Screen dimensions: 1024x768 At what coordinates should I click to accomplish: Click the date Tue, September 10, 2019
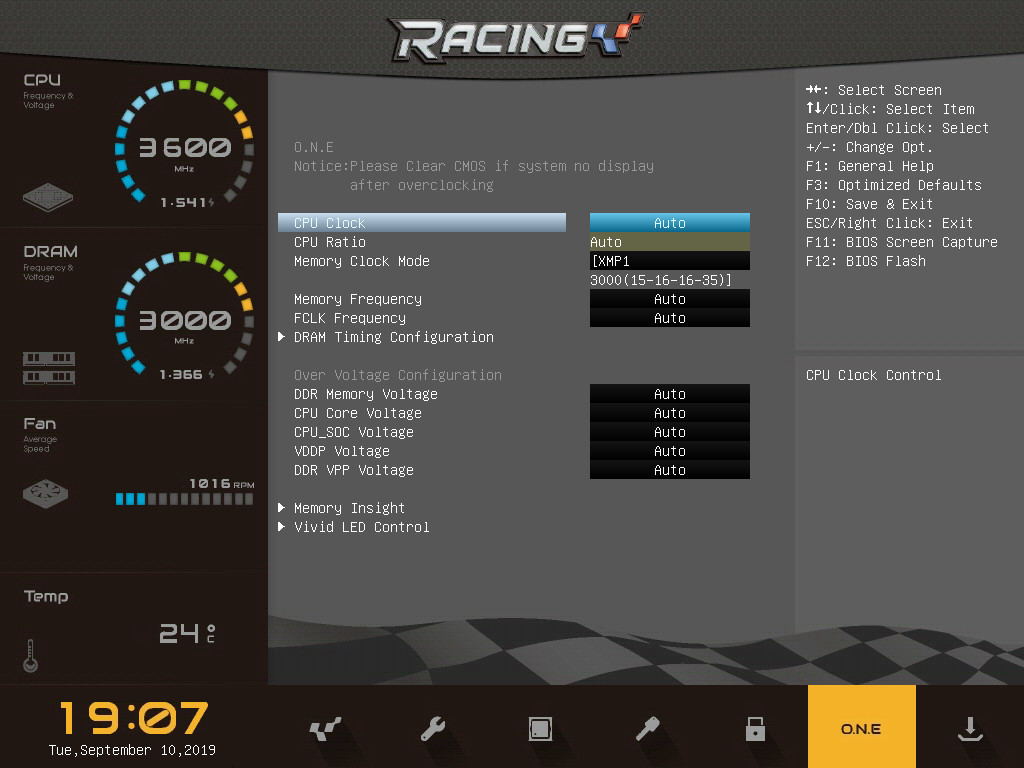coord(133,750)
